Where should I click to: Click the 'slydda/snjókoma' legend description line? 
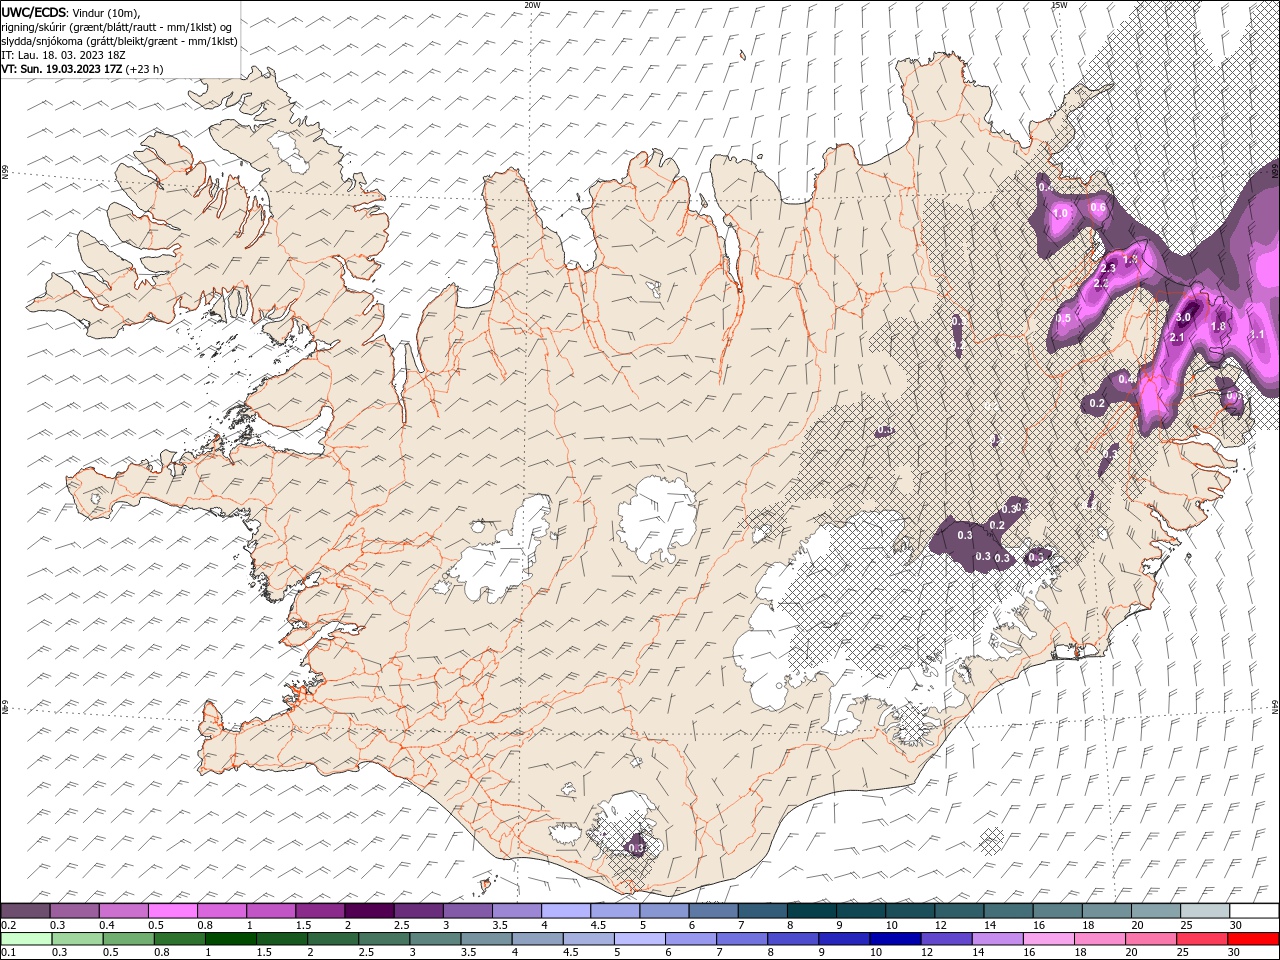click(x=119, y=41)
